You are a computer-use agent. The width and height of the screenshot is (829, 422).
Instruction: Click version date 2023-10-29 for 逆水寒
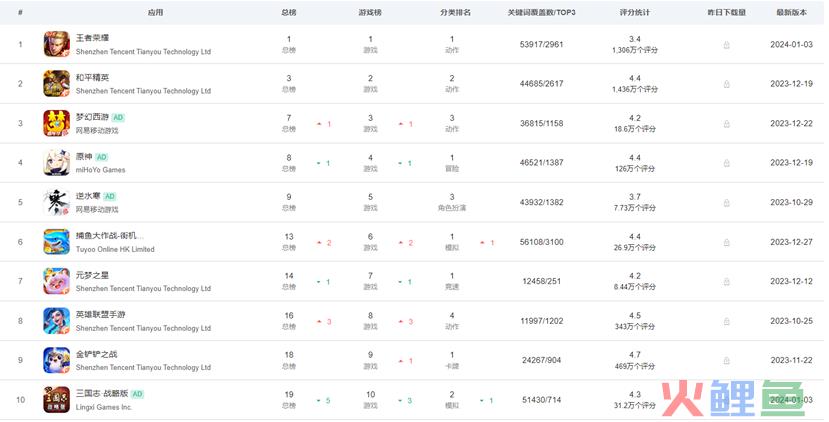(791, 202)
